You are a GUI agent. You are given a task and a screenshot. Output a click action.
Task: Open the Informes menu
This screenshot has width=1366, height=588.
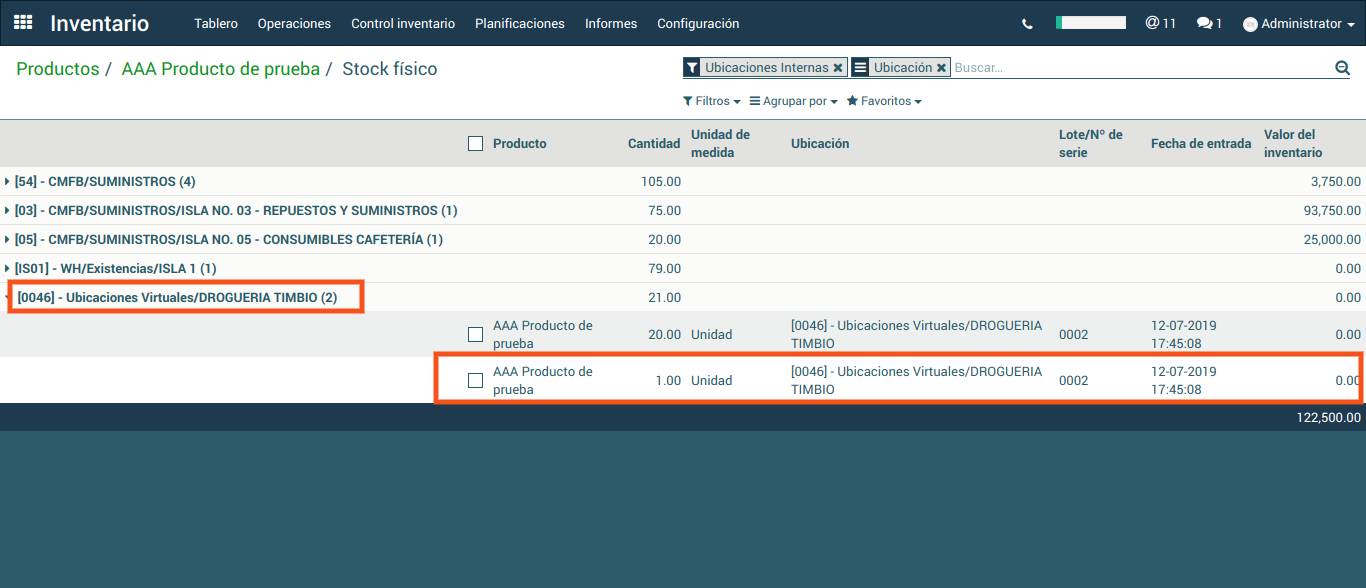pos(610,23)
